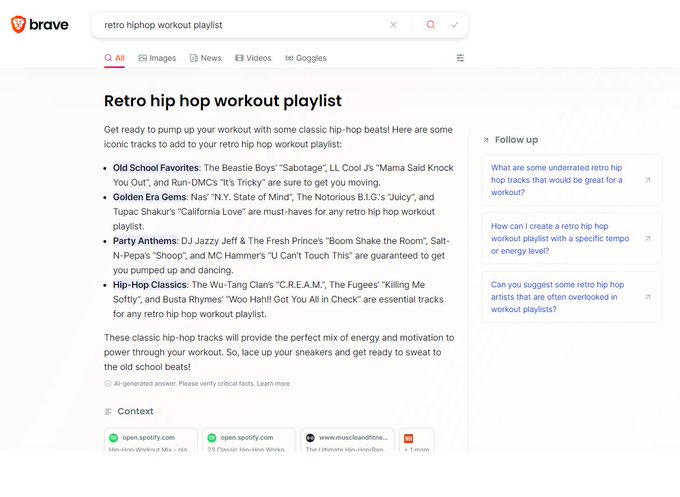Switch to the News tab

(x=206, y=58)
